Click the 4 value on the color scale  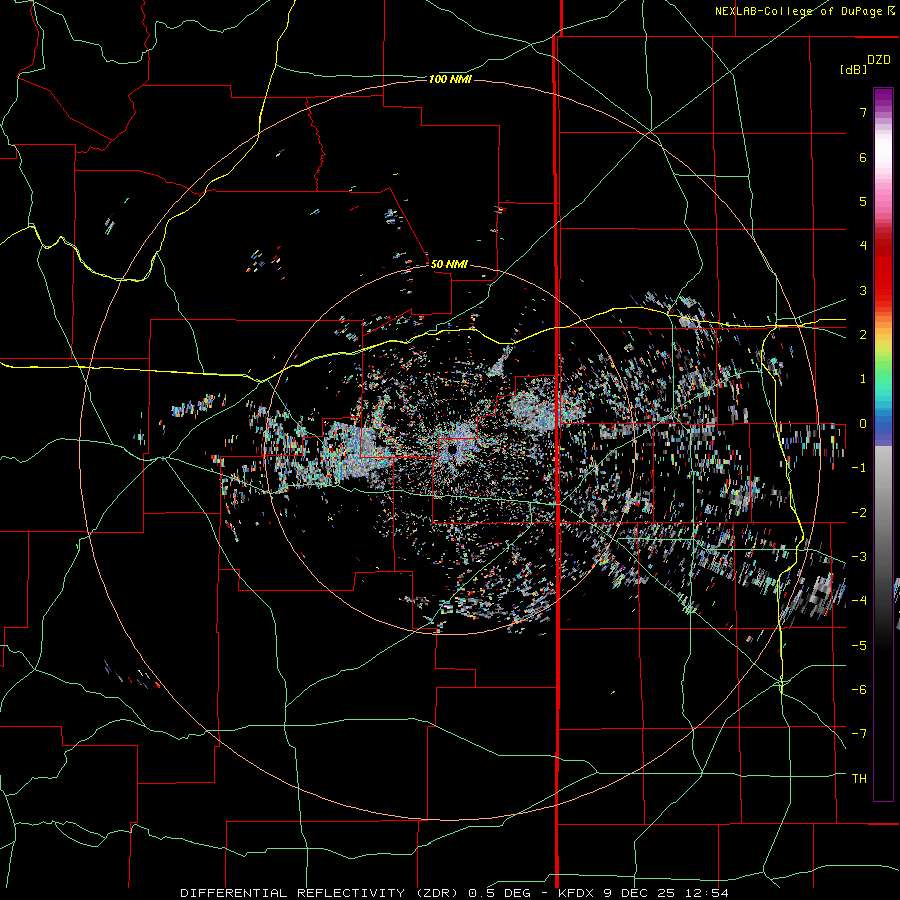[x=863, y=246]
